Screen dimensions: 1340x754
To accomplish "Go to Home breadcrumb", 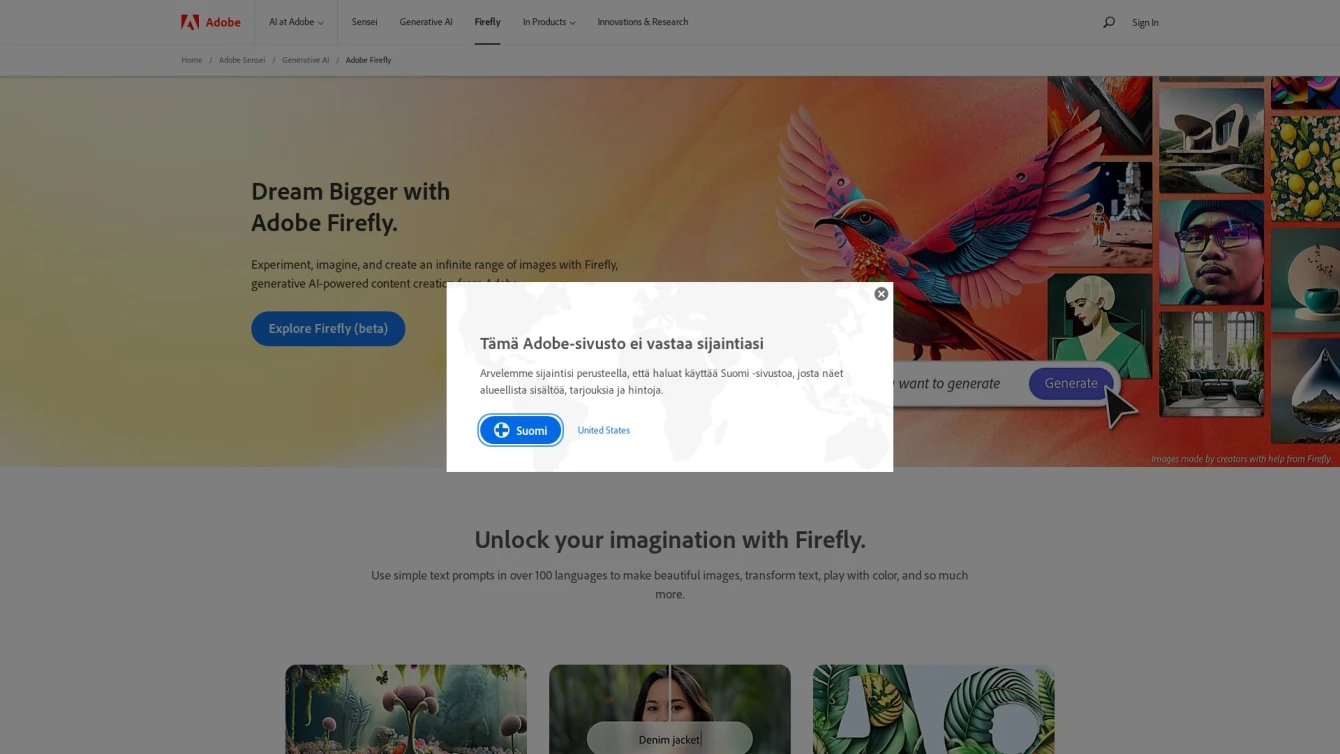I will (192, 60).
